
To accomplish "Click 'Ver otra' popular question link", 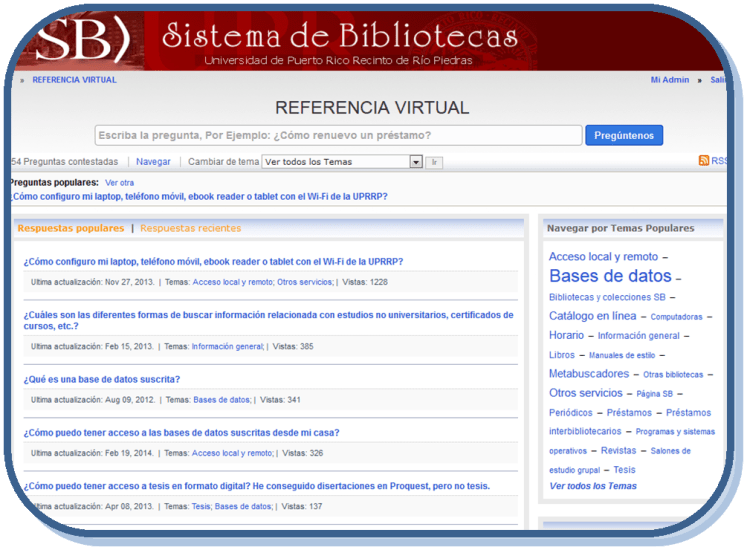I will (x=120, y=183).
